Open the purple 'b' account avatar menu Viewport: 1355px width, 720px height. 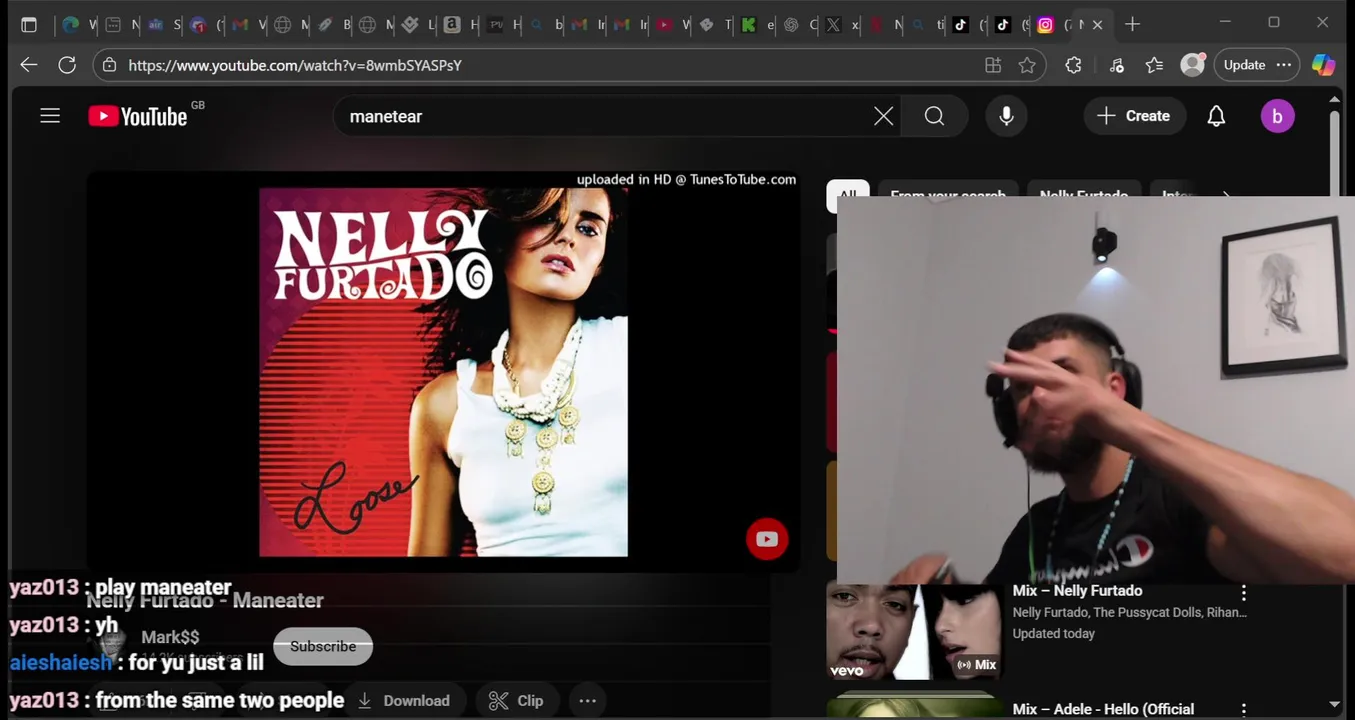point(1277,116)
